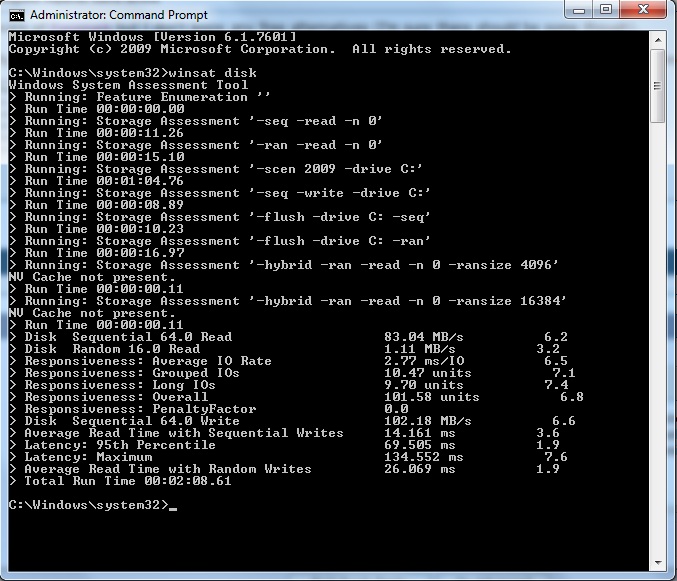Click the 69.505 ms value
The width and height of the screenshot is (677, 581).
click(x=420, y=445)
